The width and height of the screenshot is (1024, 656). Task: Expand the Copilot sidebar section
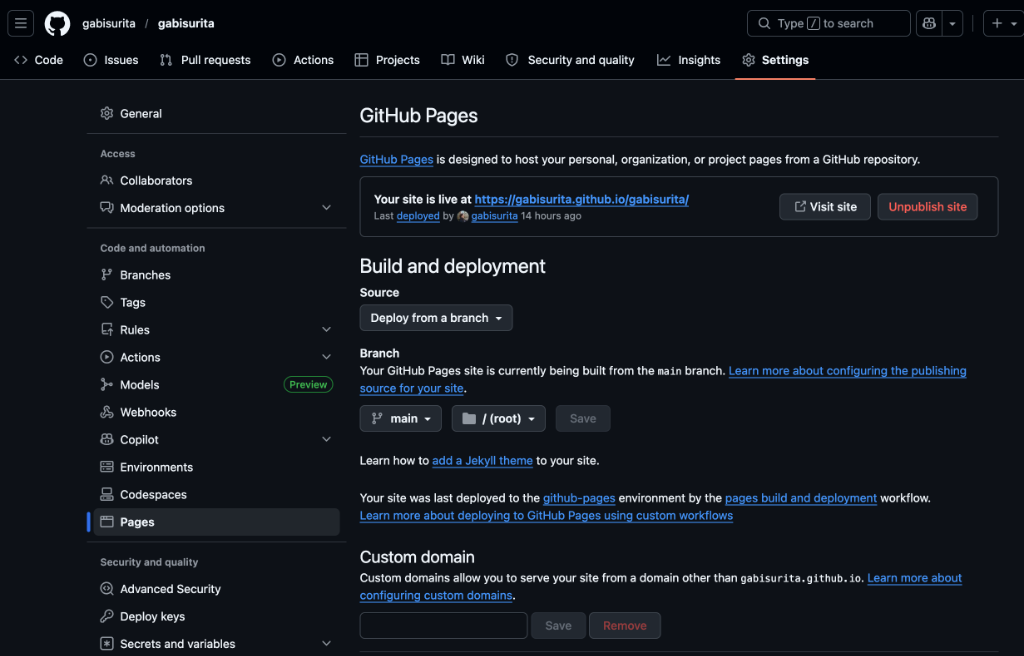(327, 440)
